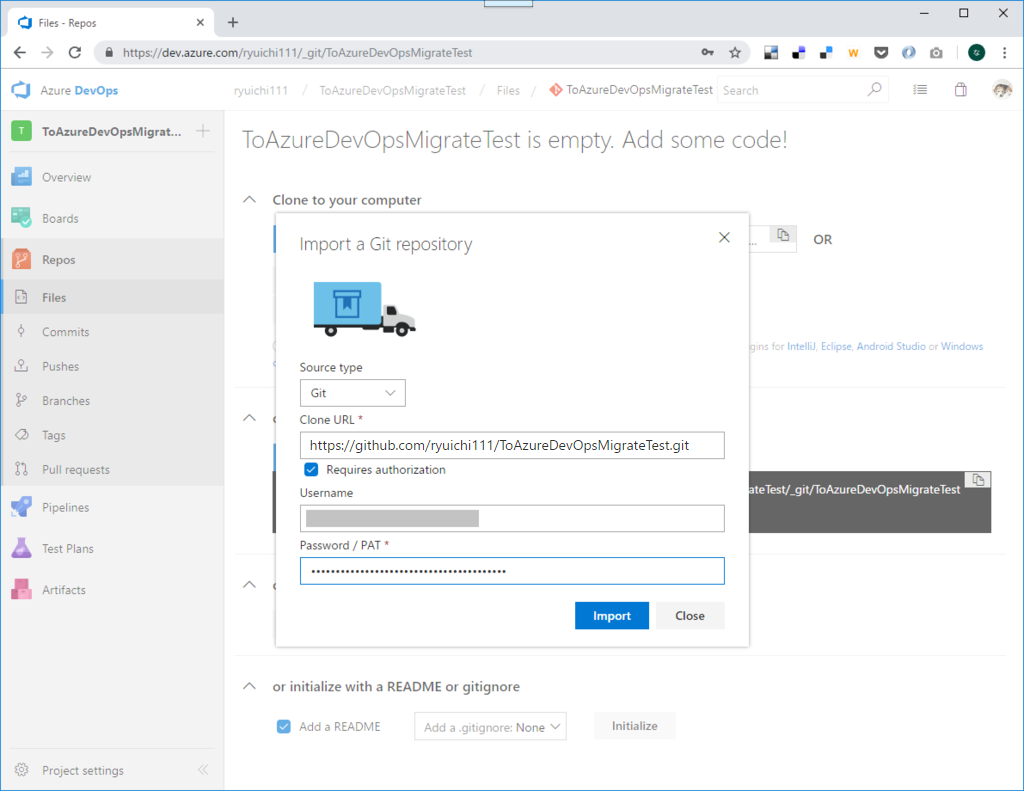Click the Clone URL input field
The height and width of the screenshot is (791, 1024).
tap(512, 445)
